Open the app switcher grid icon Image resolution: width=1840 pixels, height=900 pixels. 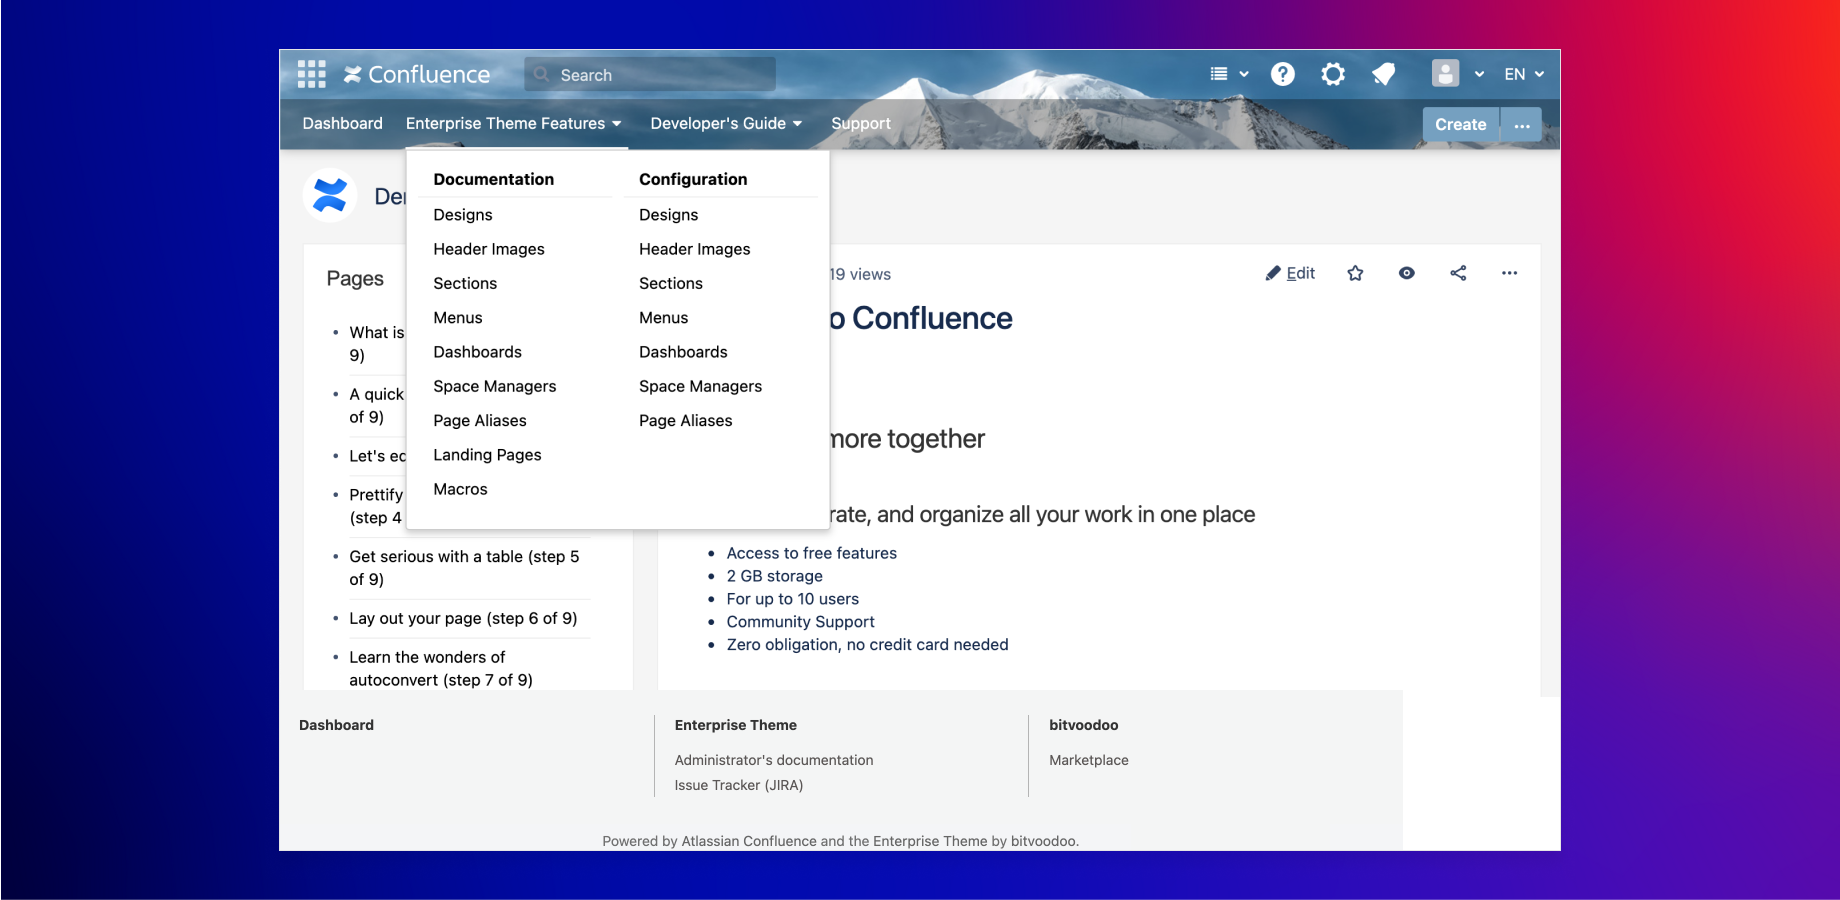(312, 74)
